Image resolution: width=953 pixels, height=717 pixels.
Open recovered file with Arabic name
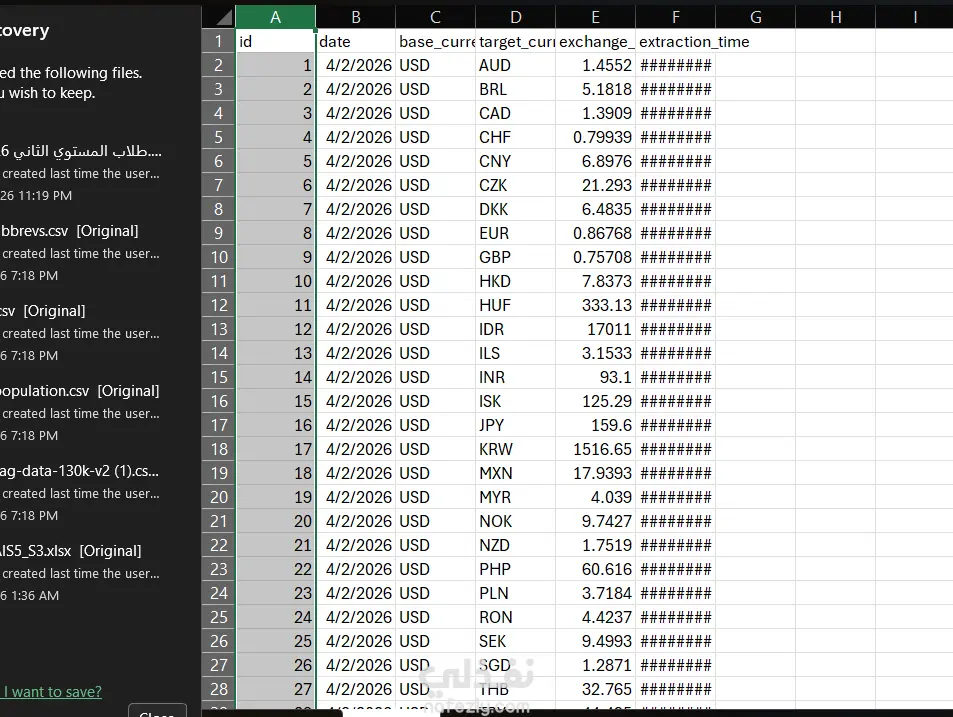click(81, 173)
